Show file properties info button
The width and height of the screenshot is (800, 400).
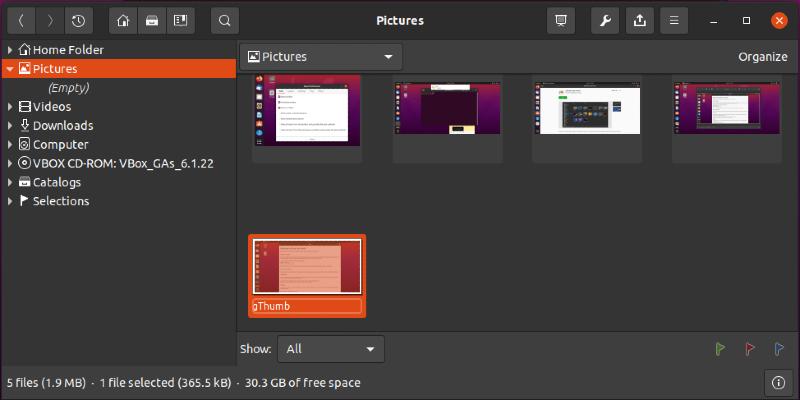tap(778, 382)
